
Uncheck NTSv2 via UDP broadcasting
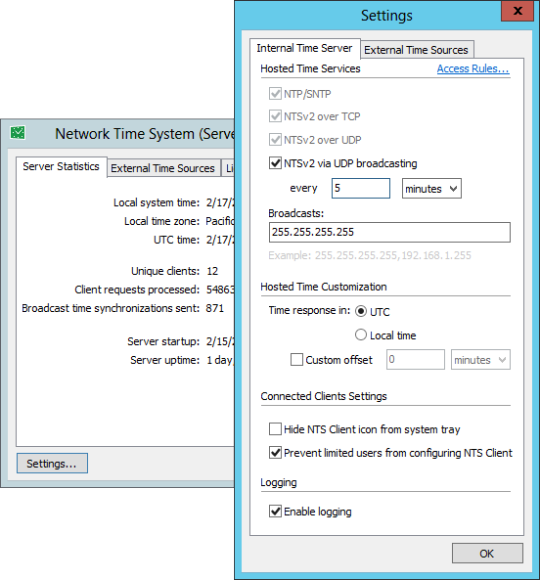tap(275, 163)
